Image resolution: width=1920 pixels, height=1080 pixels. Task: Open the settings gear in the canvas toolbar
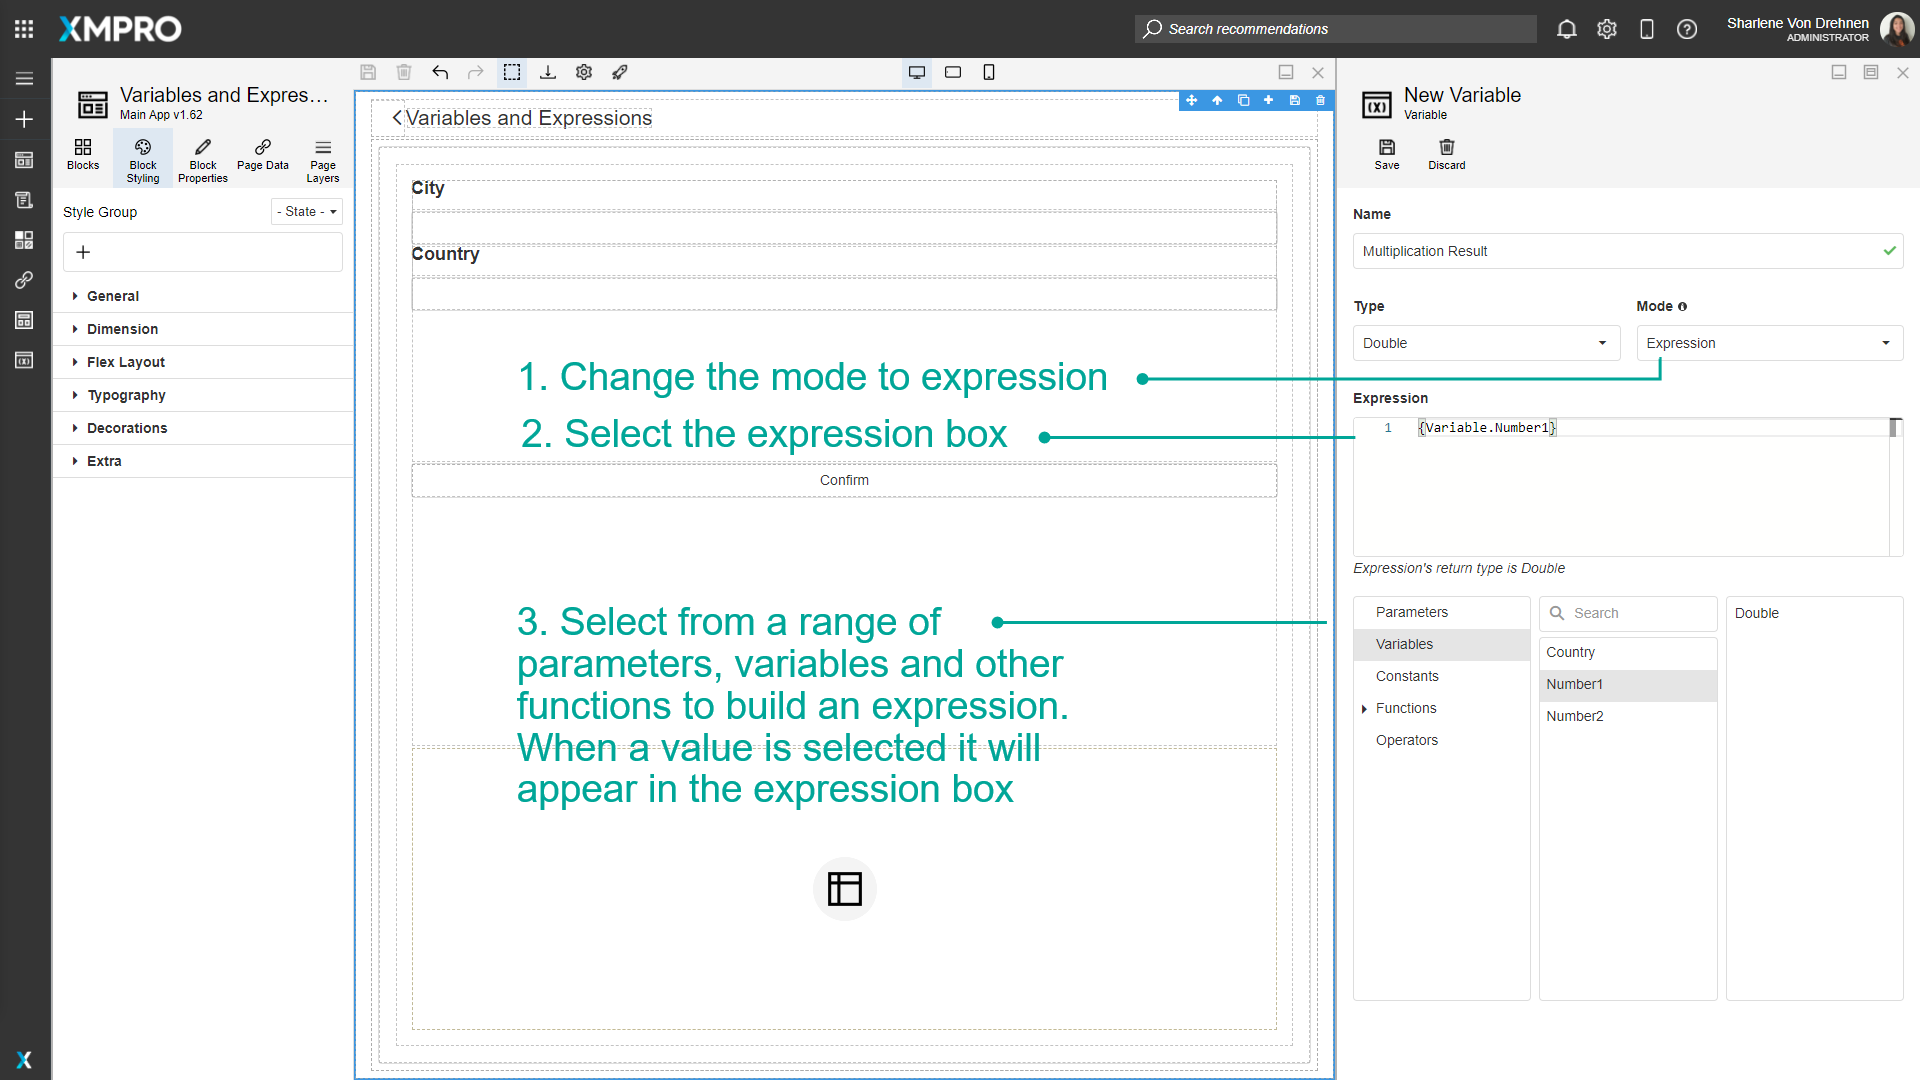click(583, 72)
